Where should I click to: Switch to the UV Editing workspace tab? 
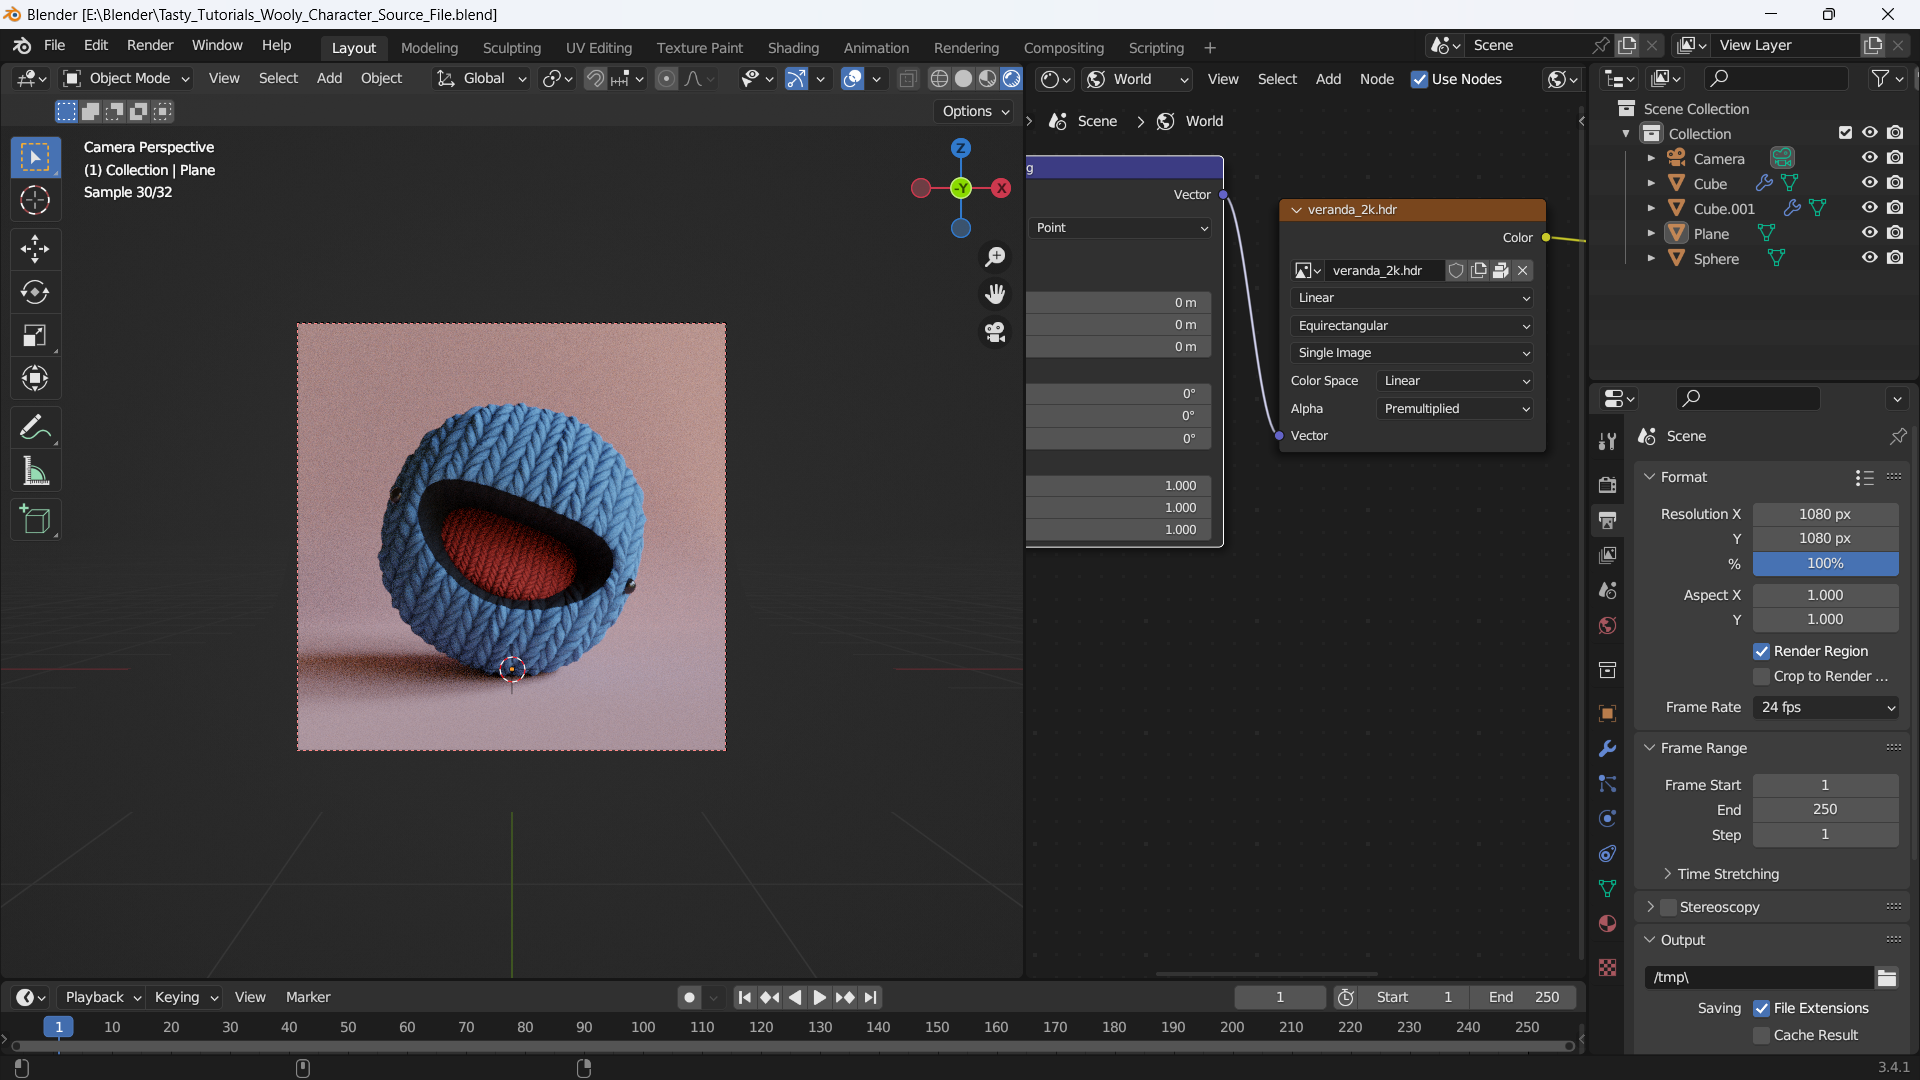click(x=599, y=47)
